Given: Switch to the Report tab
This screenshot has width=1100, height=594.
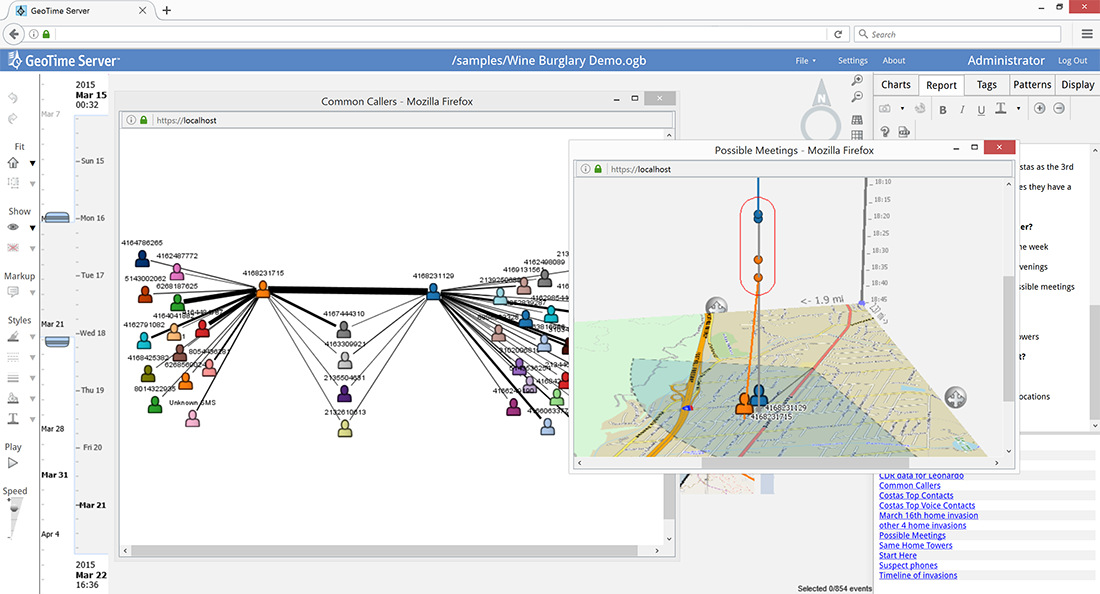Looking at the screenshot, I should point(941,85).
